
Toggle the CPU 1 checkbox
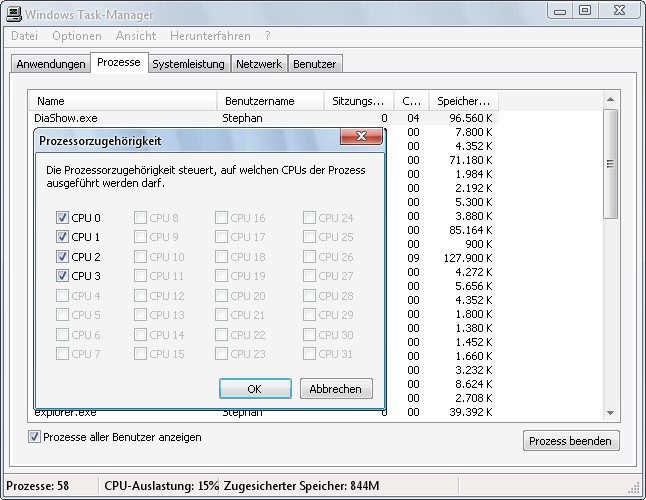[63, 237]
